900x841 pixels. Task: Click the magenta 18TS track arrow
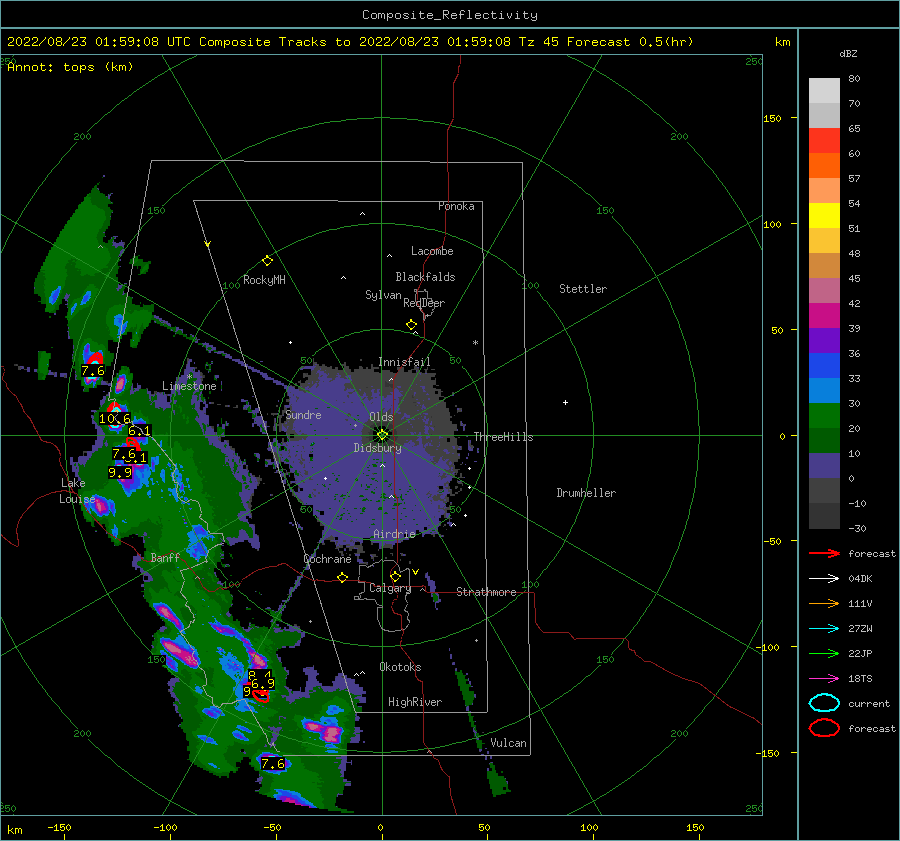tap(824, 679)
